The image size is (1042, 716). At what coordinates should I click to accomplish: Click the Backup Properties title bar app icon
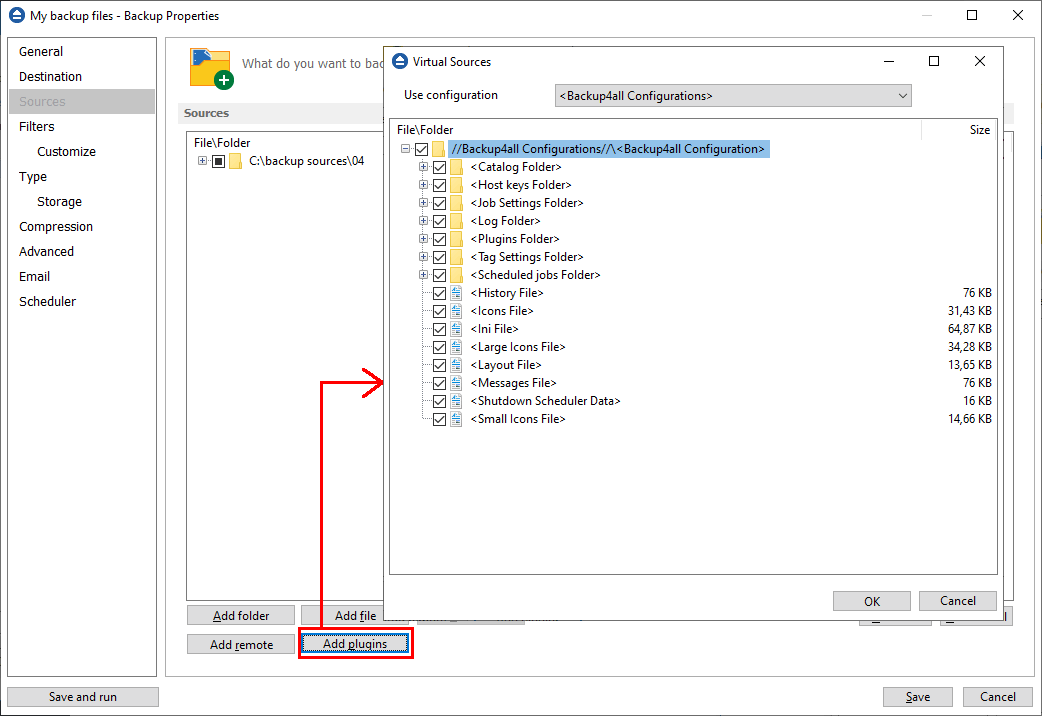click(17, 15)
